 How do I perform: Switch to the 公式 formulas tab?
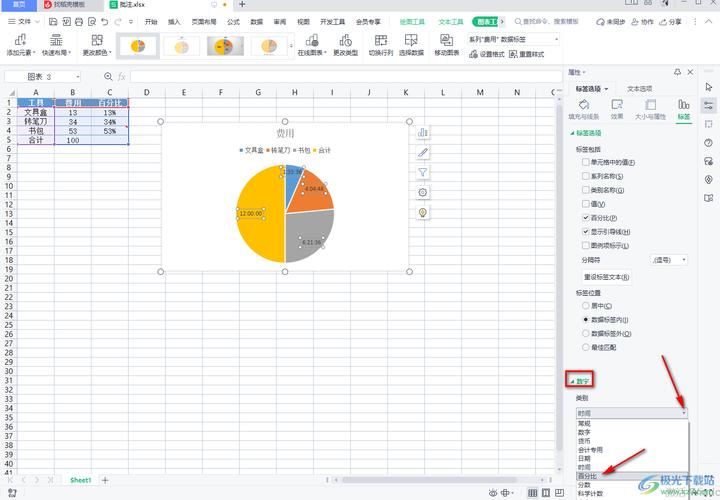pos(233,22)
